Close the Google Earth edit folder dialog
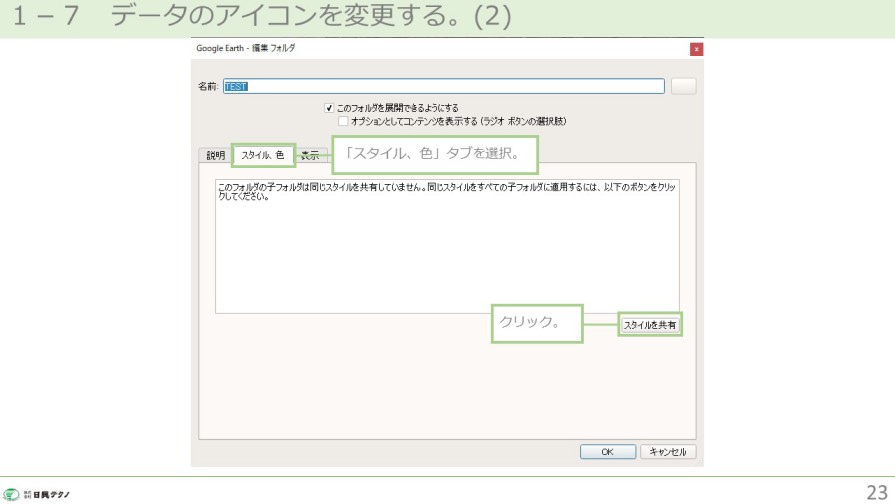 coord(696,49)
